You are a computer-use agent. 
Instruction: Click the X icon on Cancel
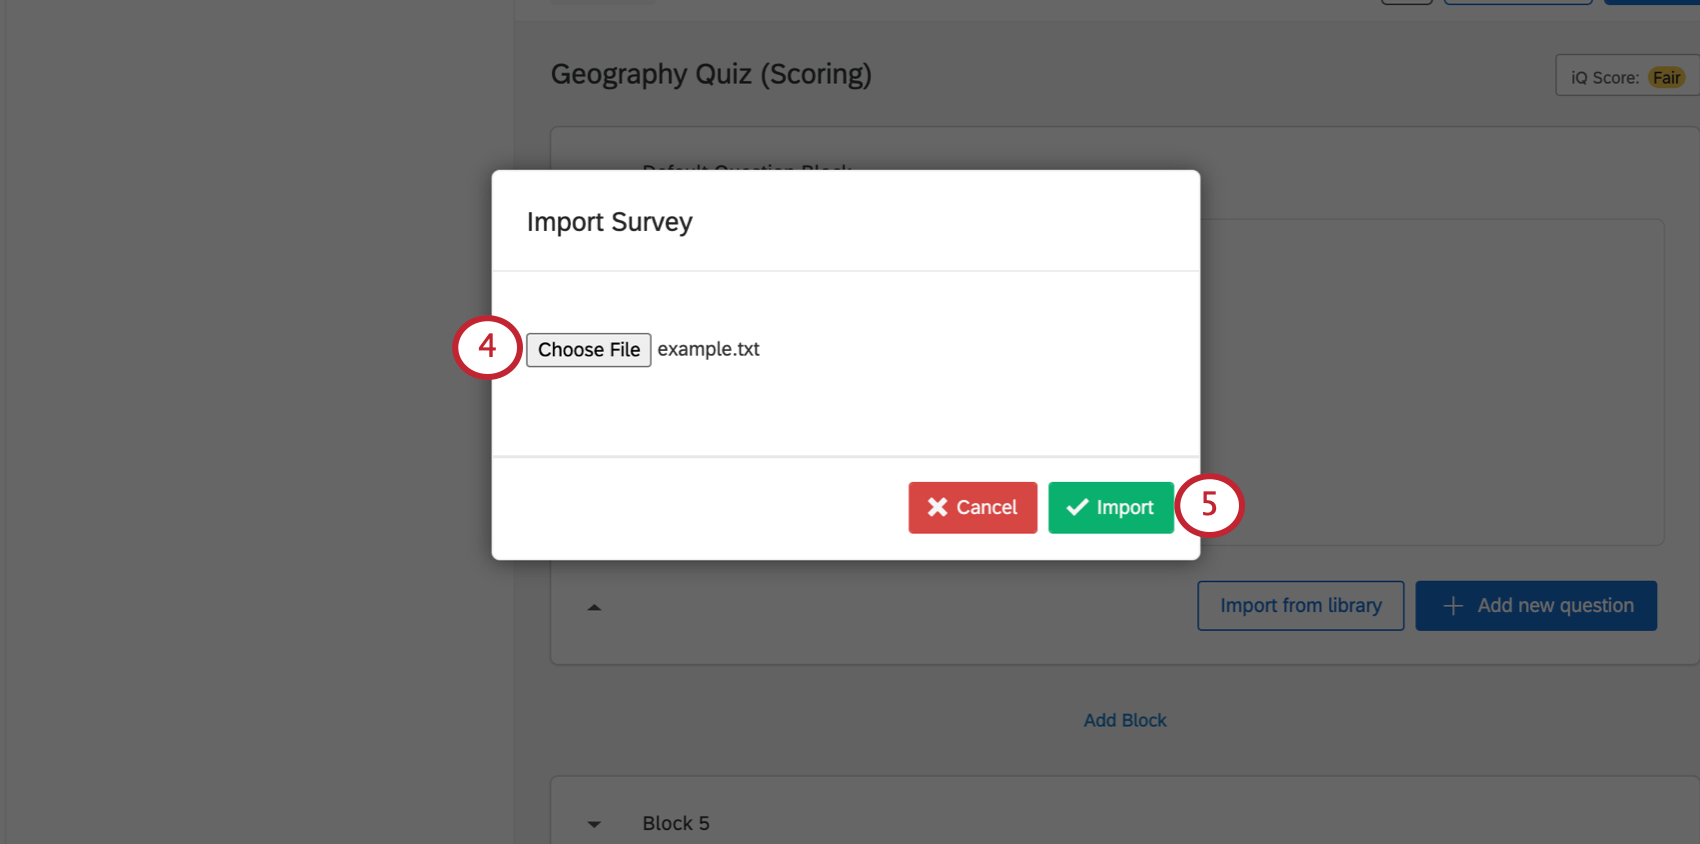(937, 507)
